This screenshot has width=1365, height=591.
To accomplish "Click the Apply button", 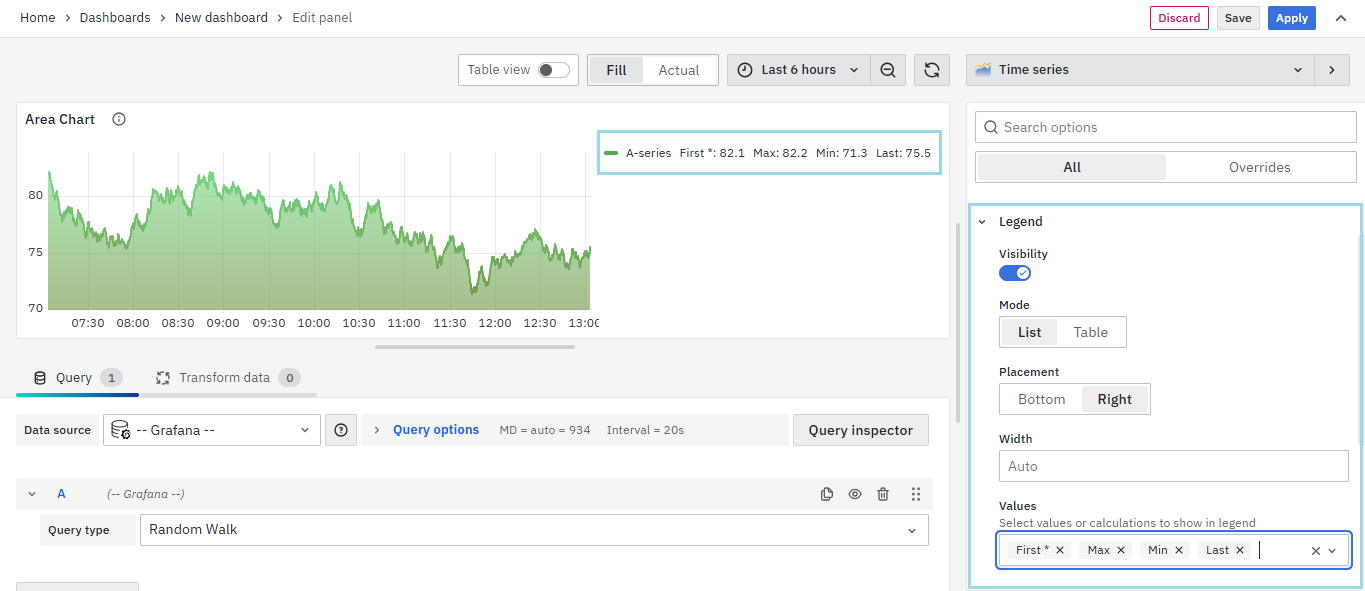I will pos(1291,18).
